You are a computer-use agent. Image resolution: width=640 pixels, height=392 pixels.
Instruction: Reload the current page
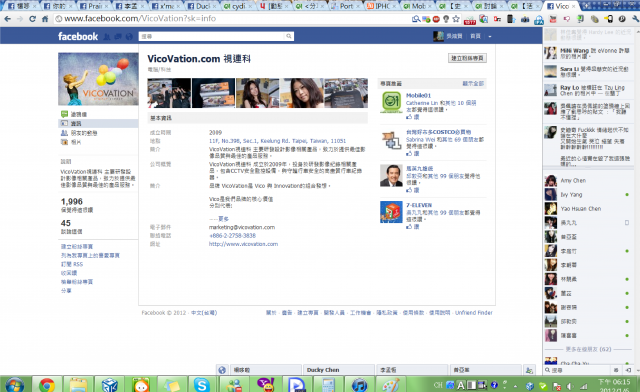(33, 19)
